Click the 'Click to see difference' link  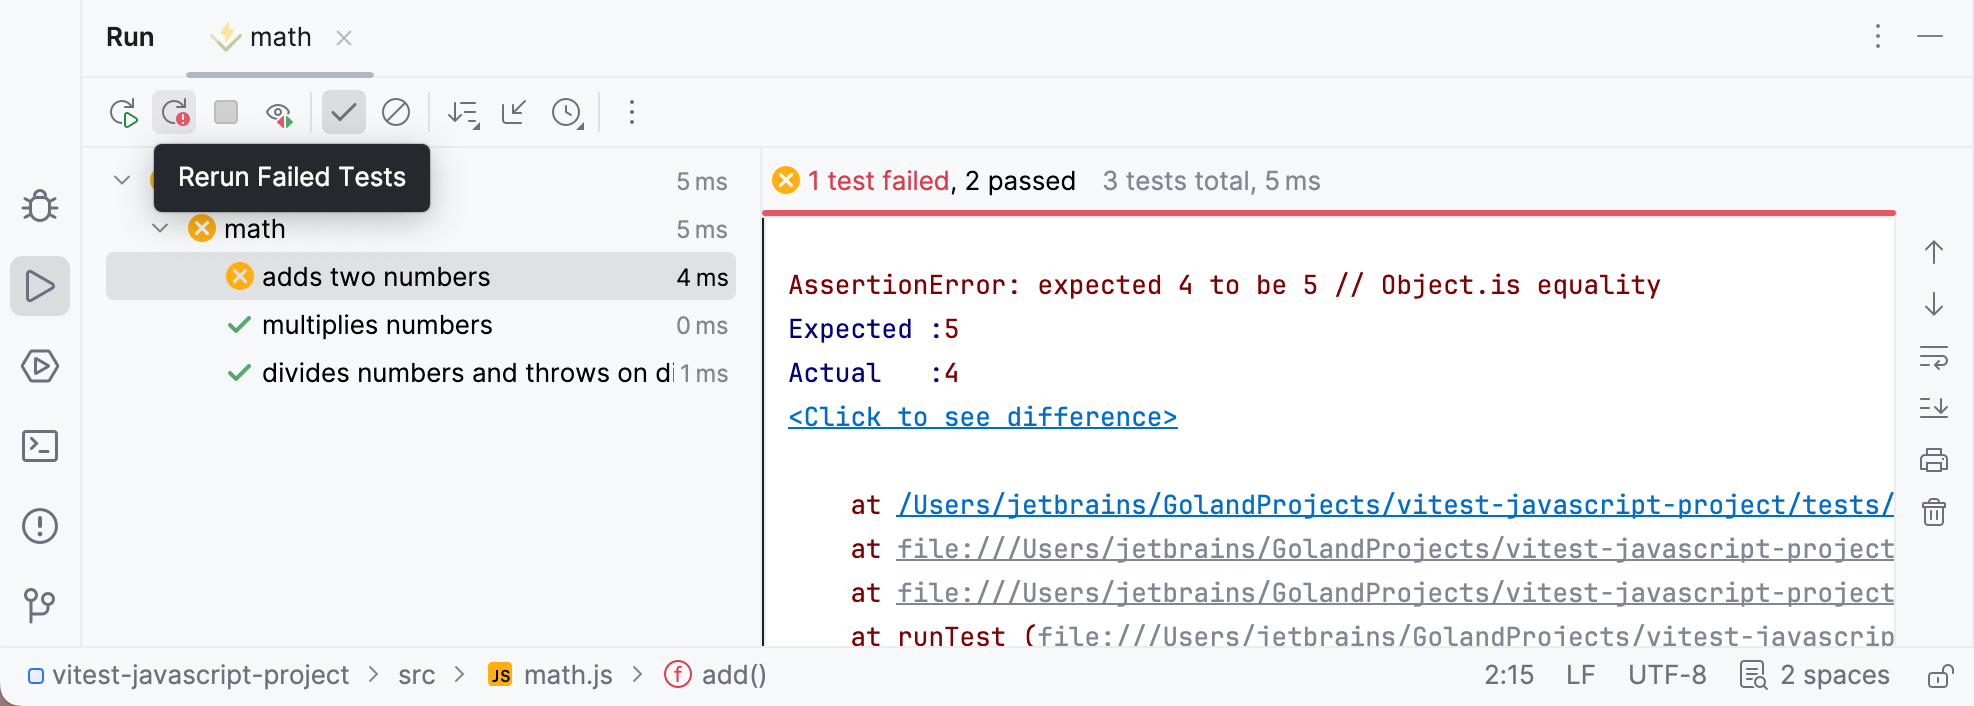pyautogui.click(x=983, y=416)
